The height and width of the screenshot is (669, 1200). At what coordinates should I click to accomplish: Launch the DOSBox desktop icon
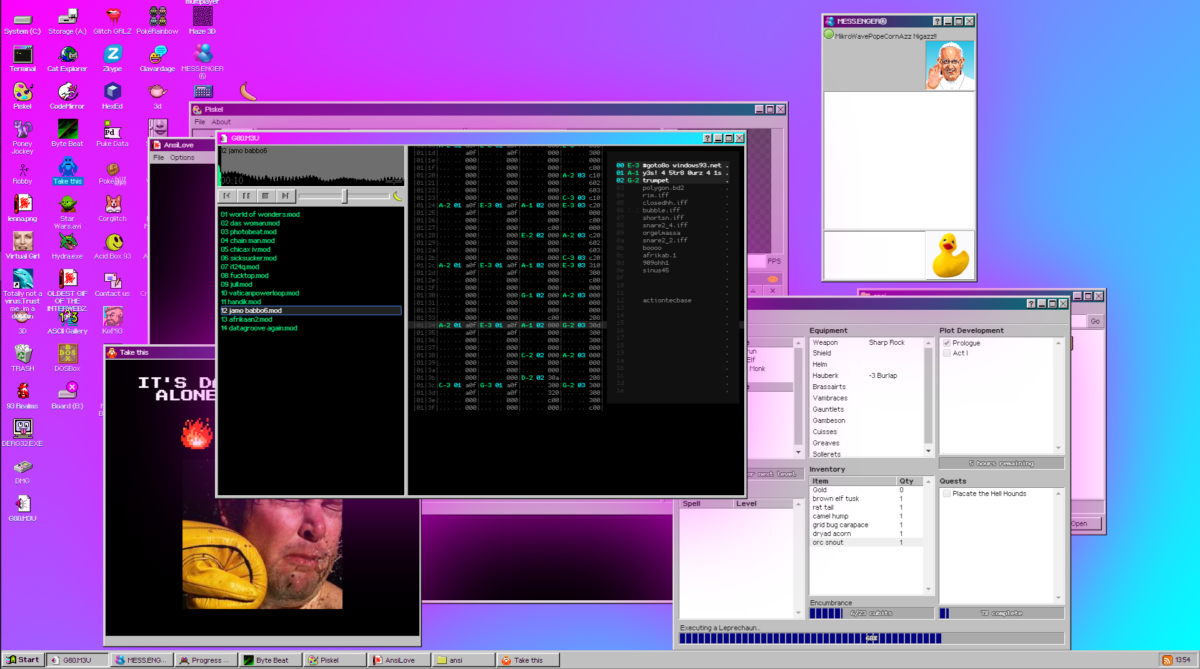[x=67, y=357]
